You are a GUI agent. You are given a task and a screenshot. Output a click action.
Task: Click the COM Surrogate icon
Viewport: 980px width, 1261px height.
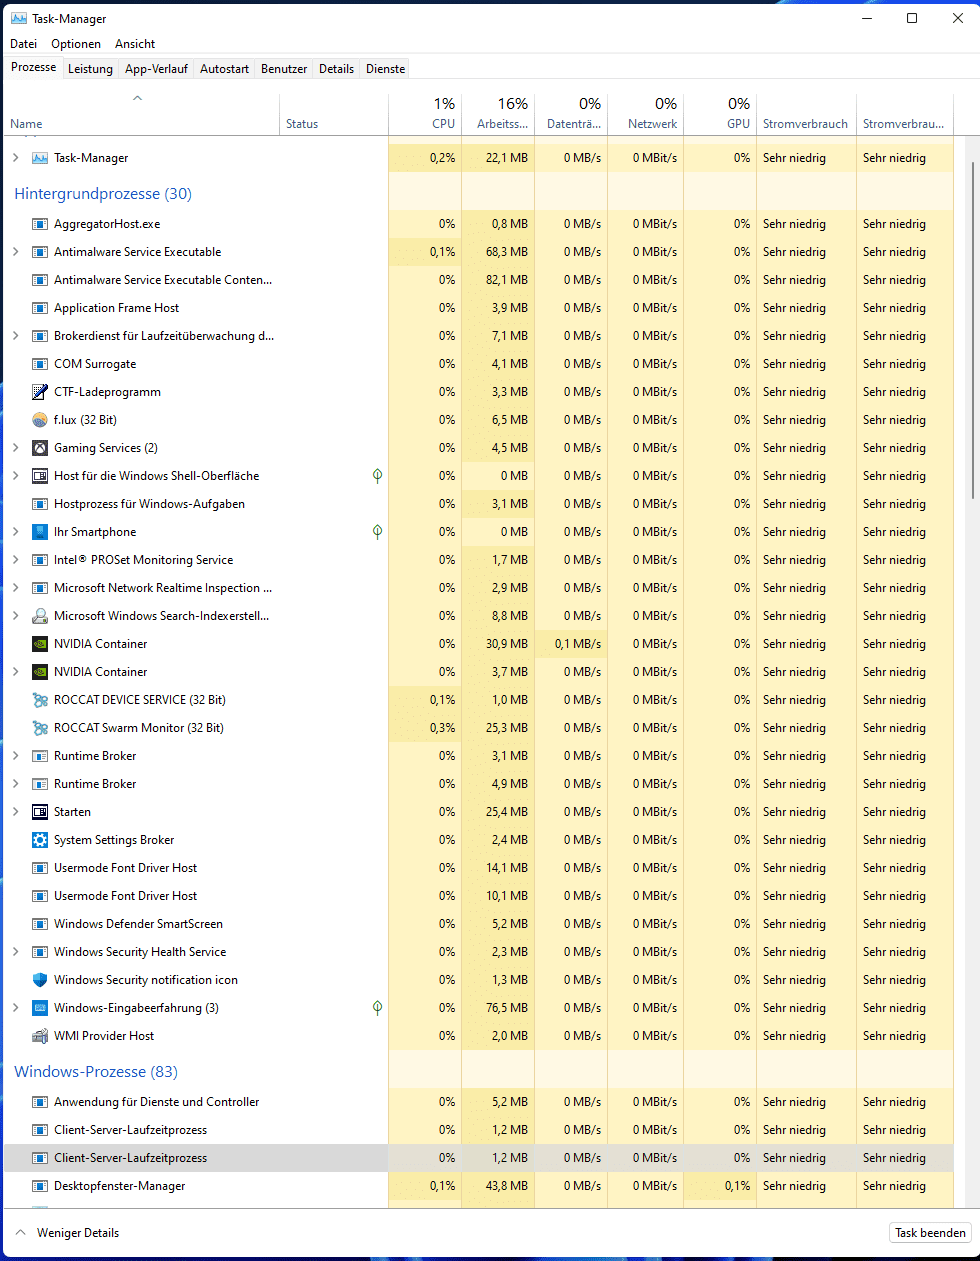click(x=40, y=364)
